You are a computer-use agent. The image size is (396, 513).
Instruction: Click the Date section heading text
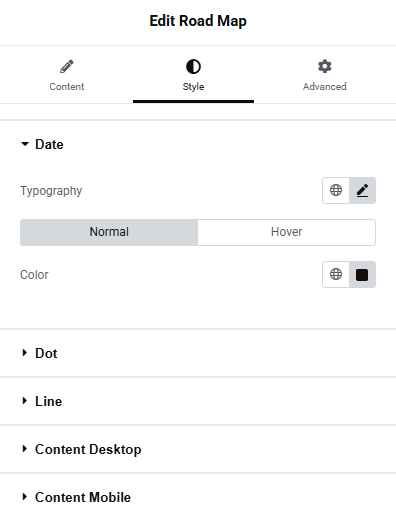coord(49,144)
